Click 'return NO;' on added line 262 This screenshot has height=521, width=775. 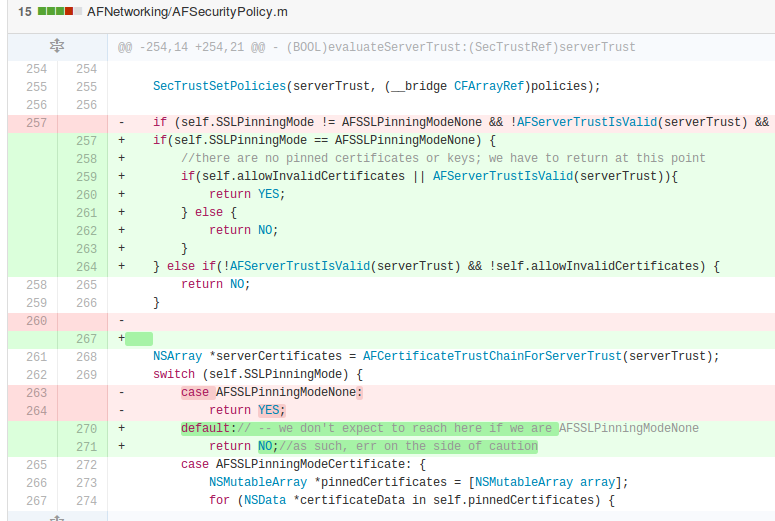(x=244, y=230)
